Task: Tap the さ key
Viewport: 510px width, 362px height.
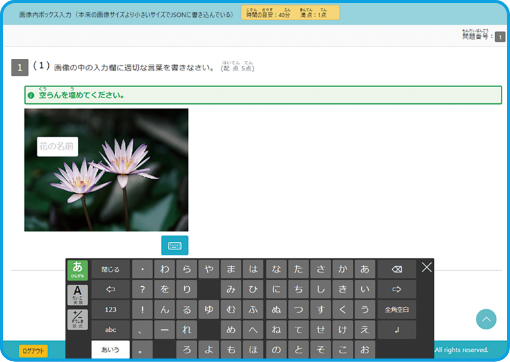Action: (320, 269)
